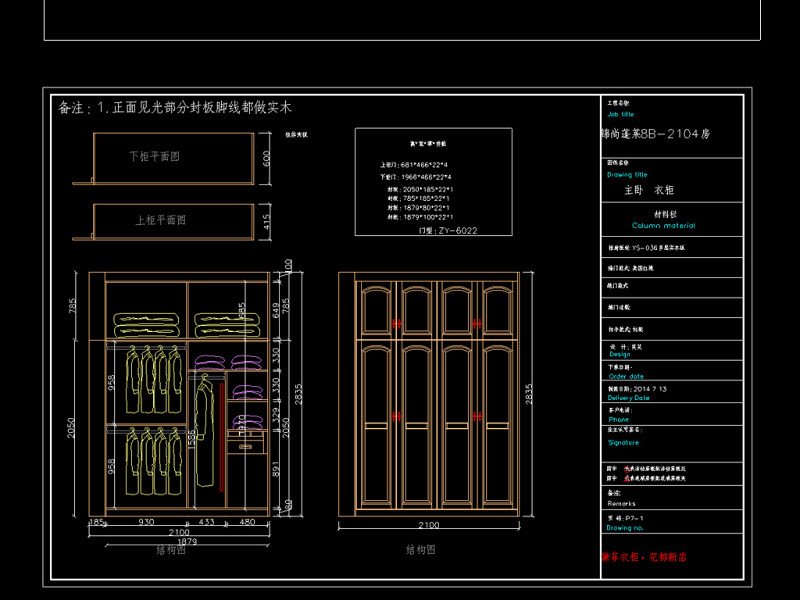Click the Design label in title block
The height and width of the screenshot is (600, 800).
[619, 354]
